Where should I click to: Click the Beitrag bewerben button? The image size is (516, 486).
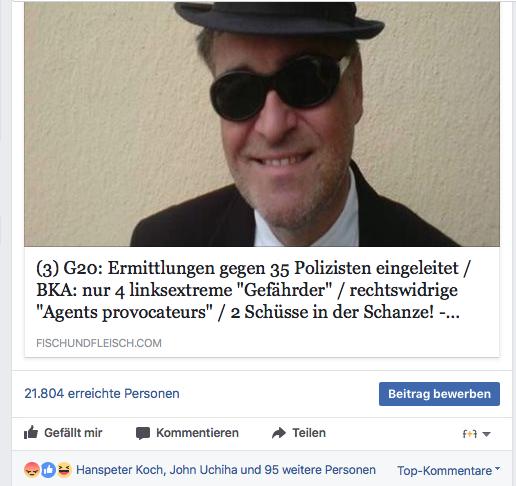click(x=439, y=394)
